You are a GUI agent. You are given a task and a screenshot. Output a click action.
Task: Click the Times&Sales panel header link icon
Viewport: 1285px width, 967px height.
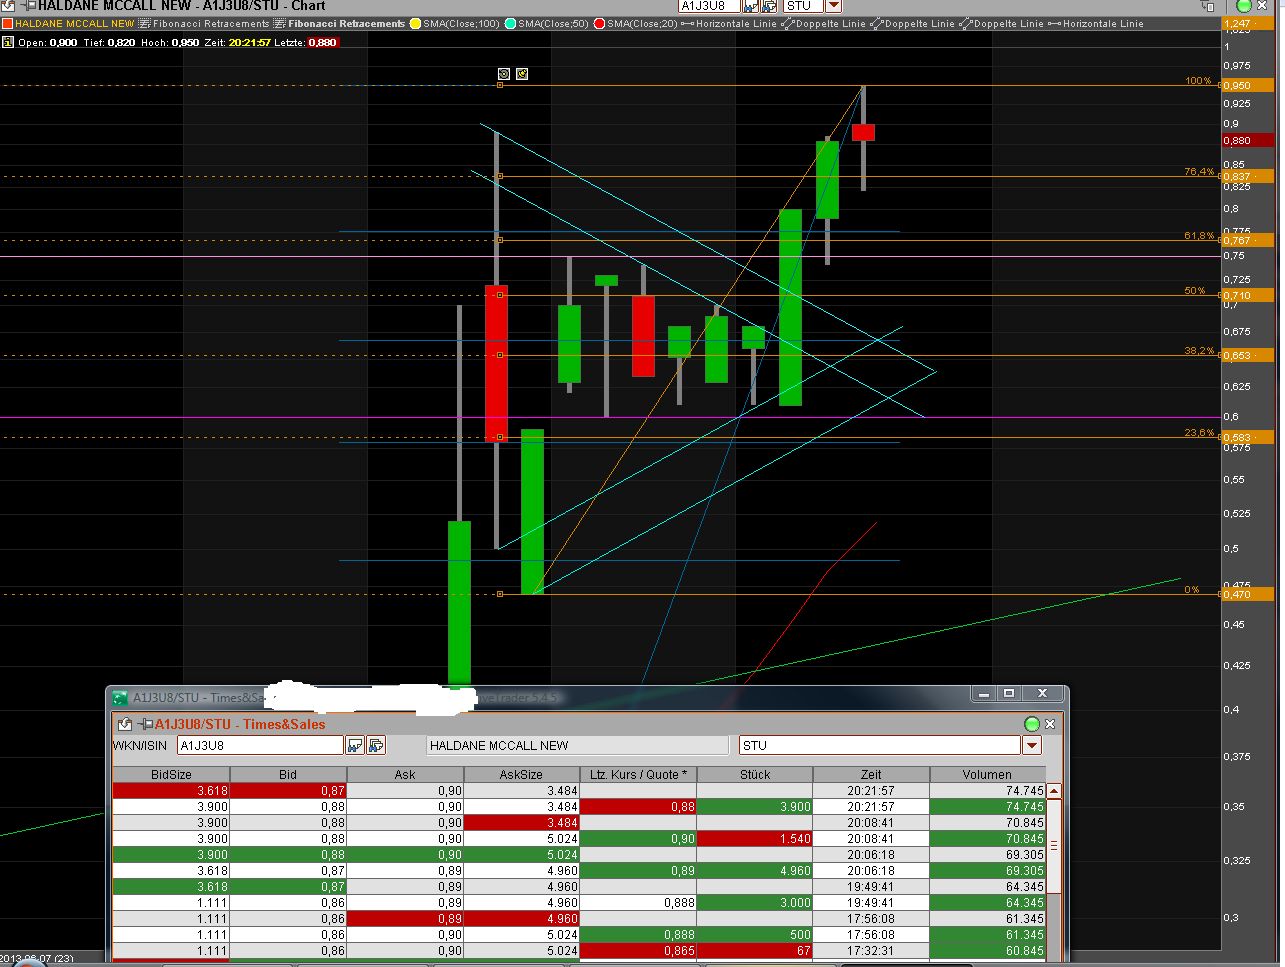click(124, 724)
